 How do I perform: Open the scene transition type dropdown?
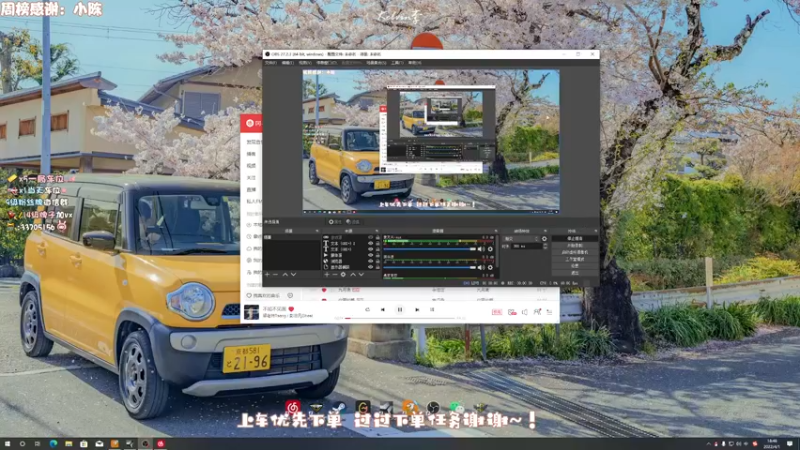click(x=521, y=238)
